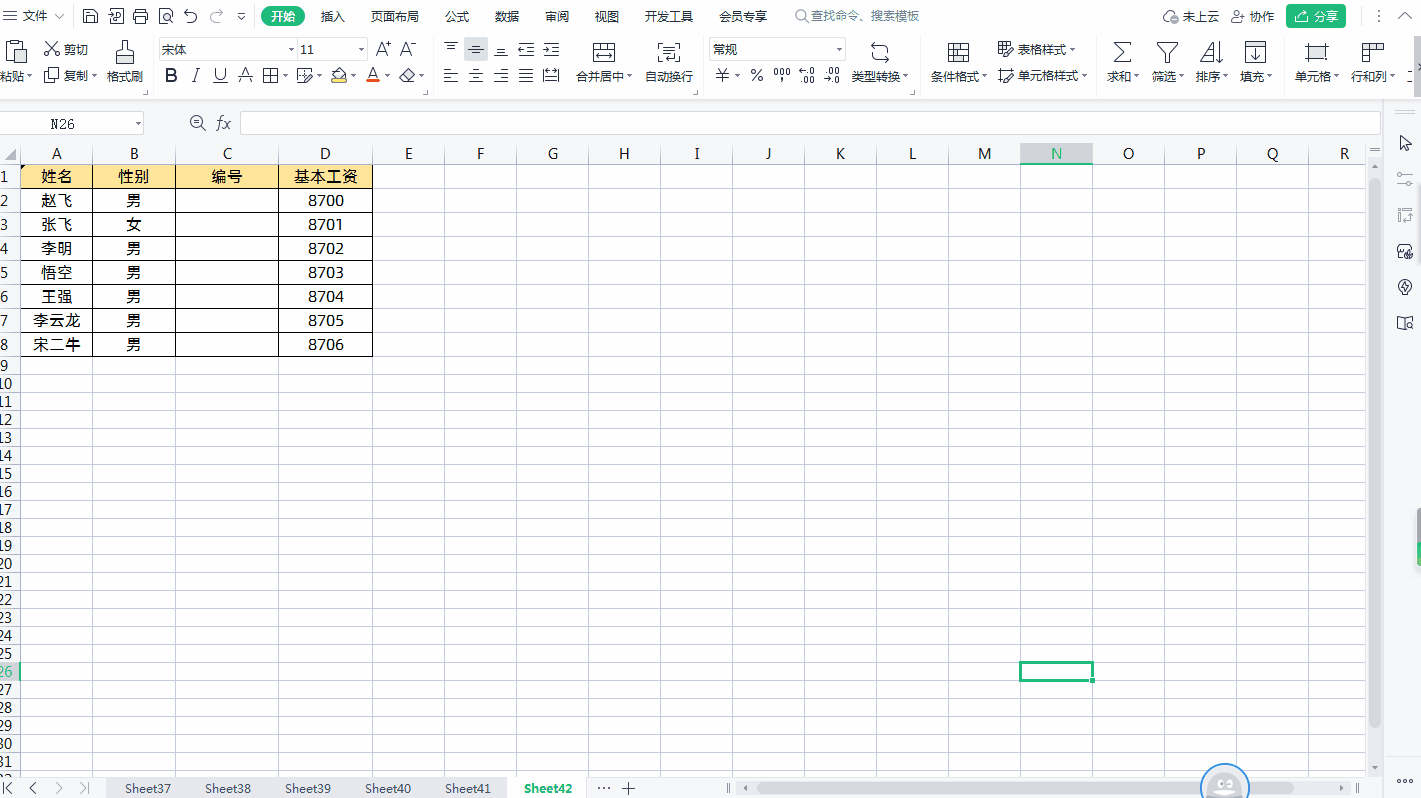Click the search command box (查找命令)

(857, 16)
